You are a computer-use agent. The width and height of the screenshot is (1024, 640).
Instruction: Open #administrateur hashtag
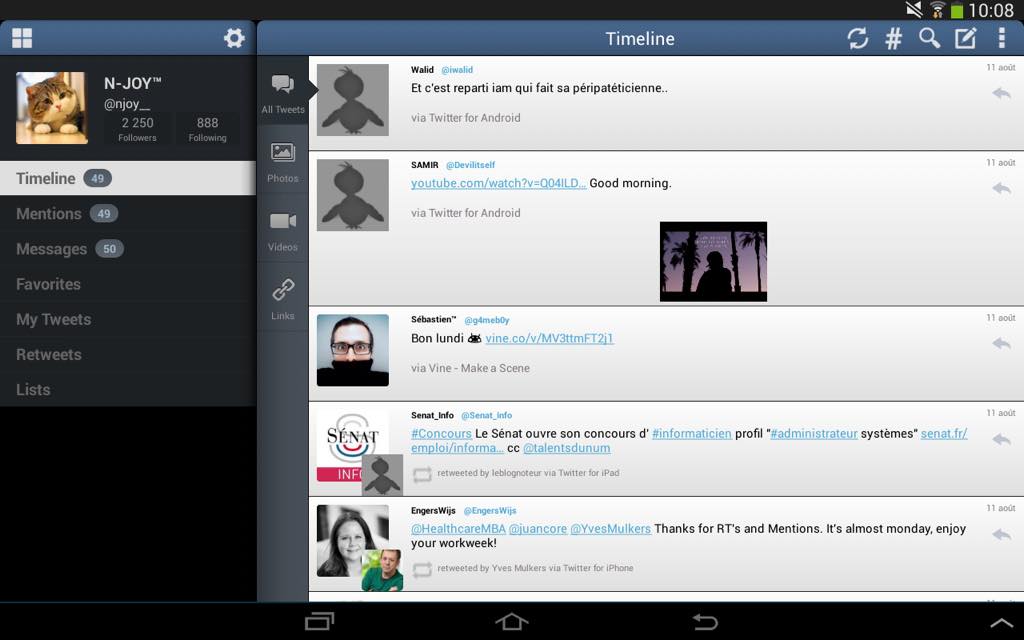[814, 434]
